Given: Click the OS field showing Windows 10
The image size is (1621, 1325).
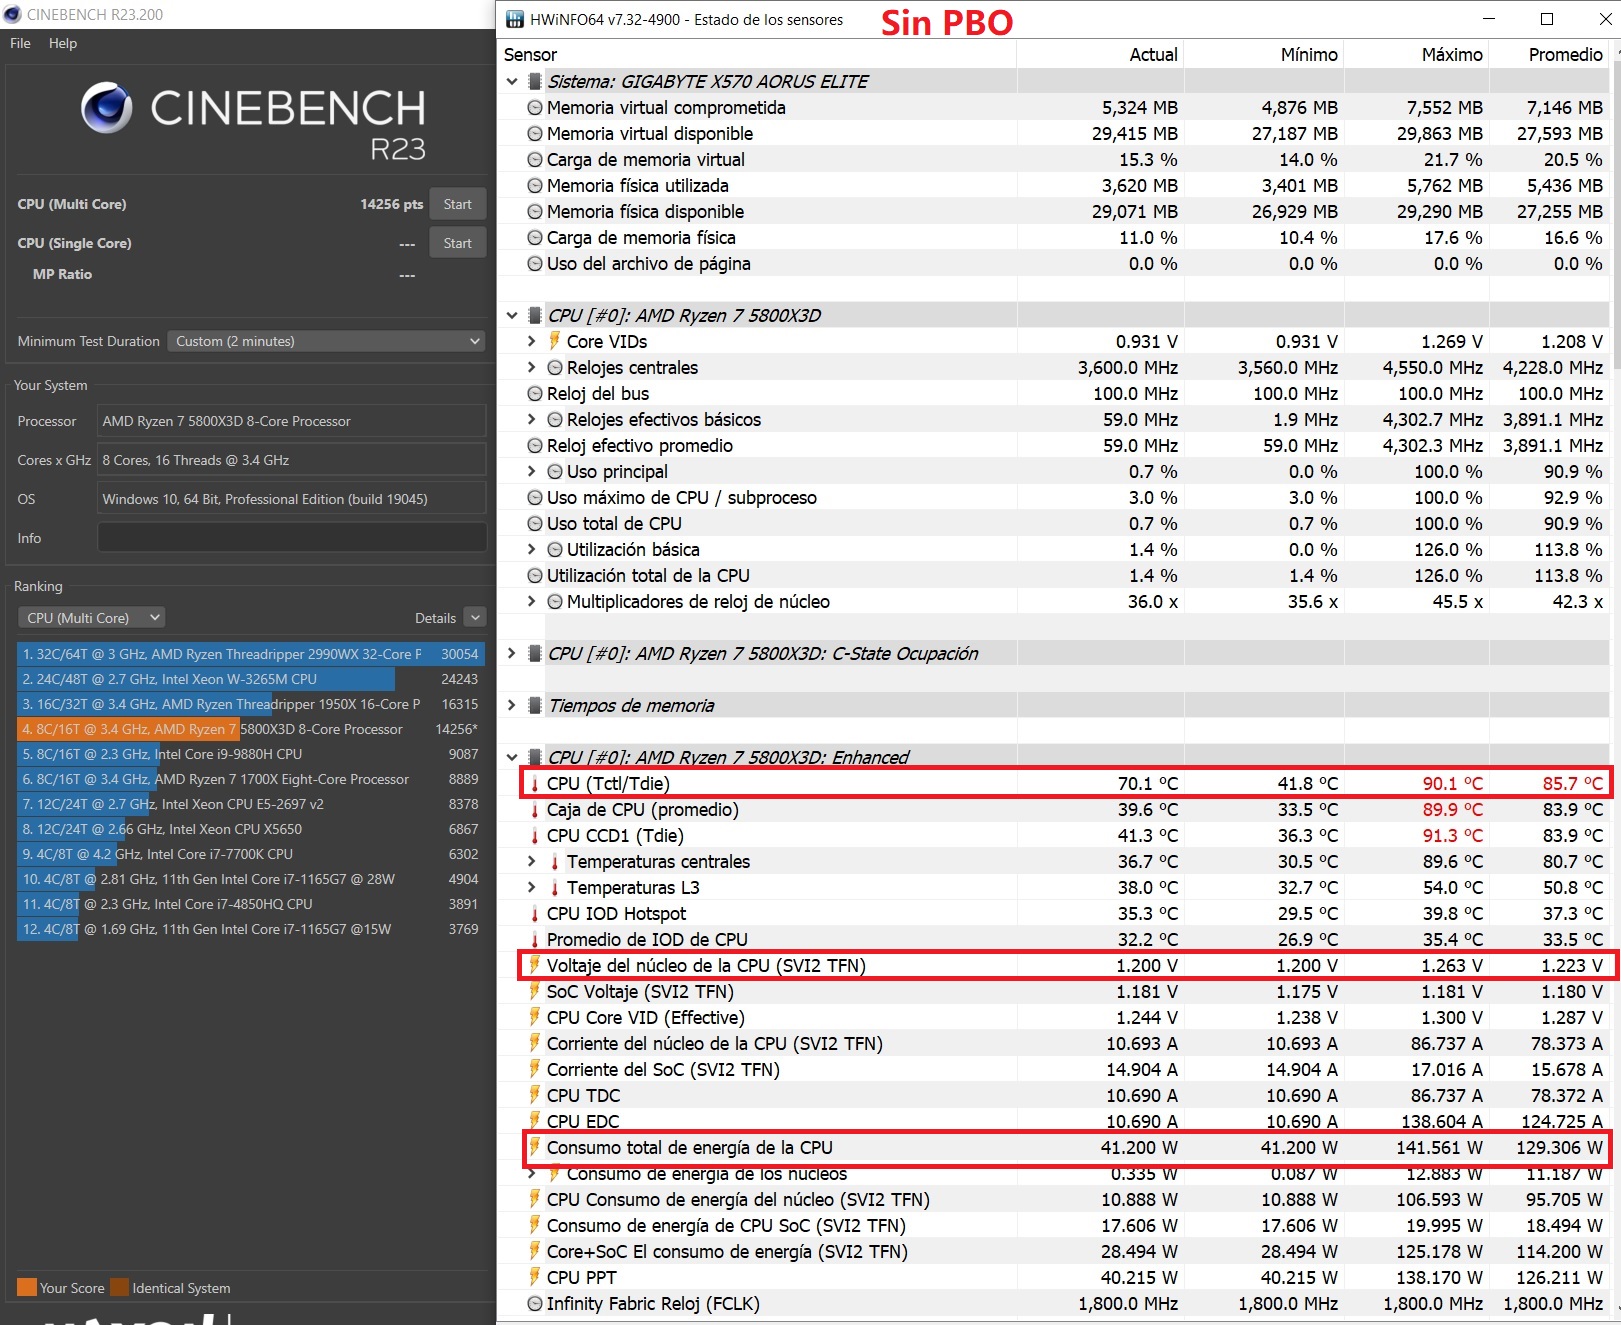Looking at the screenshot, I should [x=292, y=499].
